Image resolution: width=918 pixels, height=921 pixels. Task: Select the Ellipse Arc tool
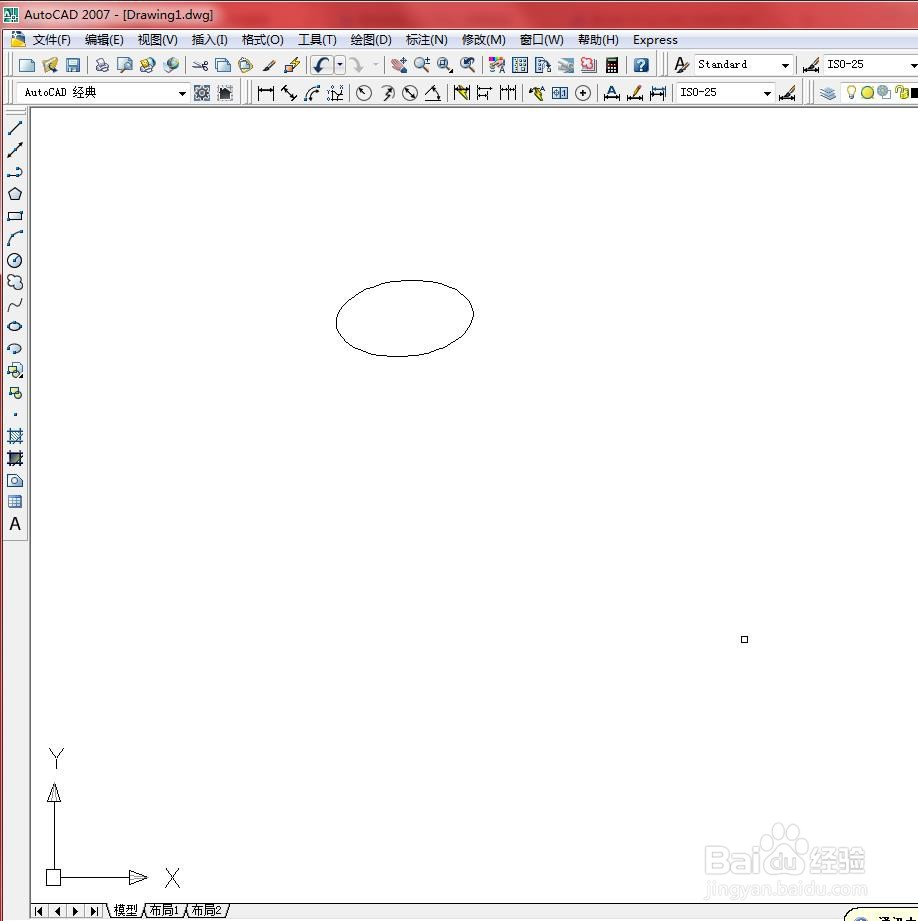tap(15, 348)
